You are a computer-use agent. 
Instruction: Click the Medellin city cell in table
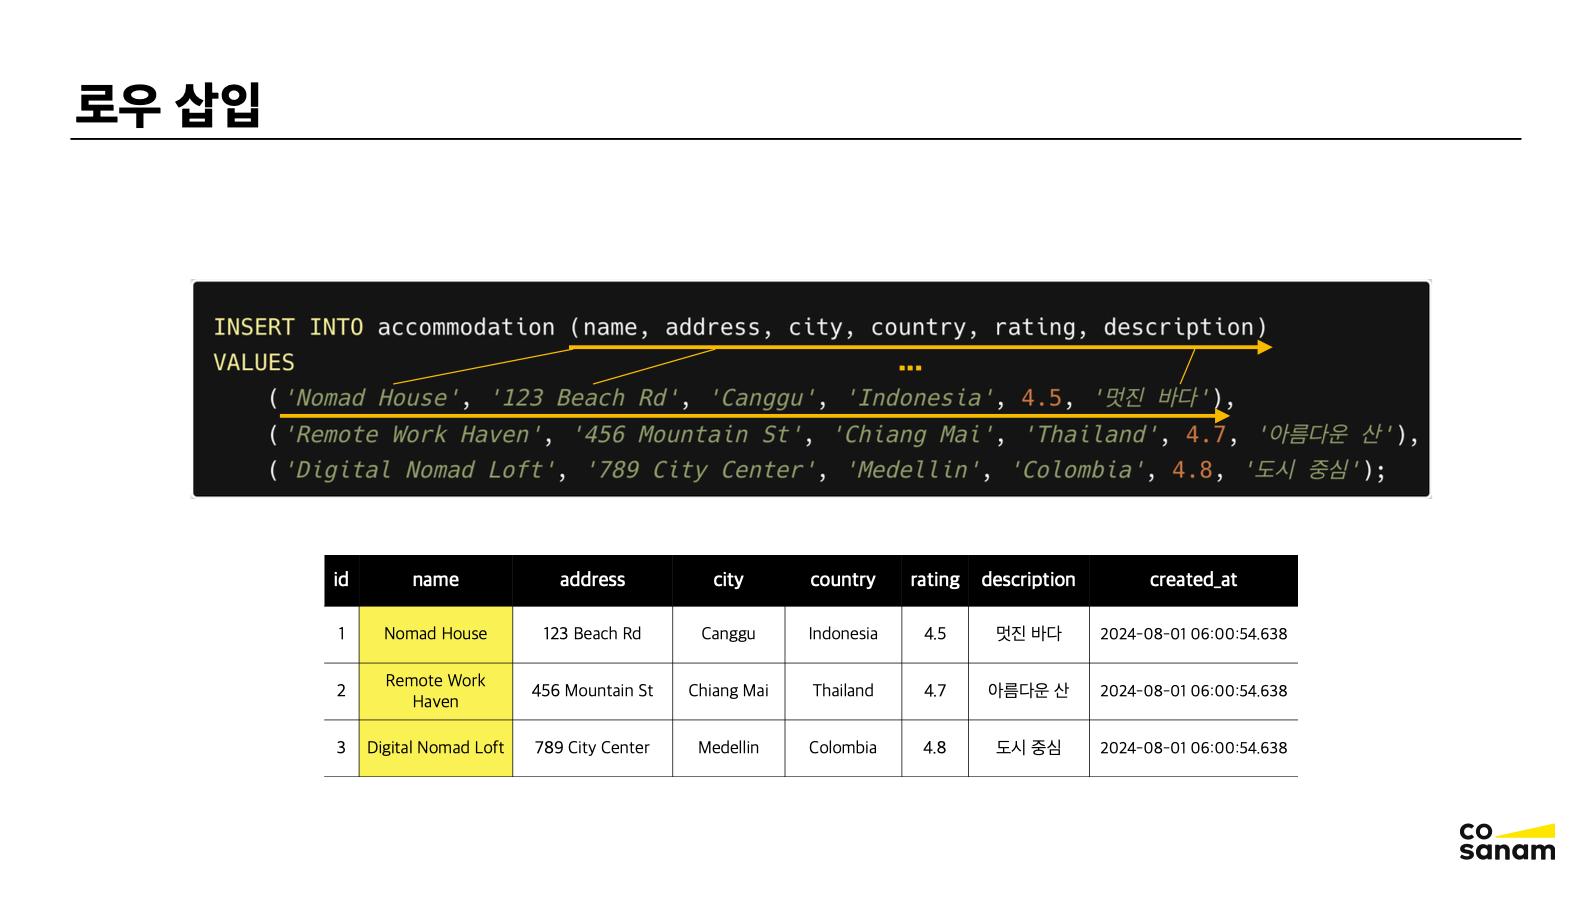728,748
